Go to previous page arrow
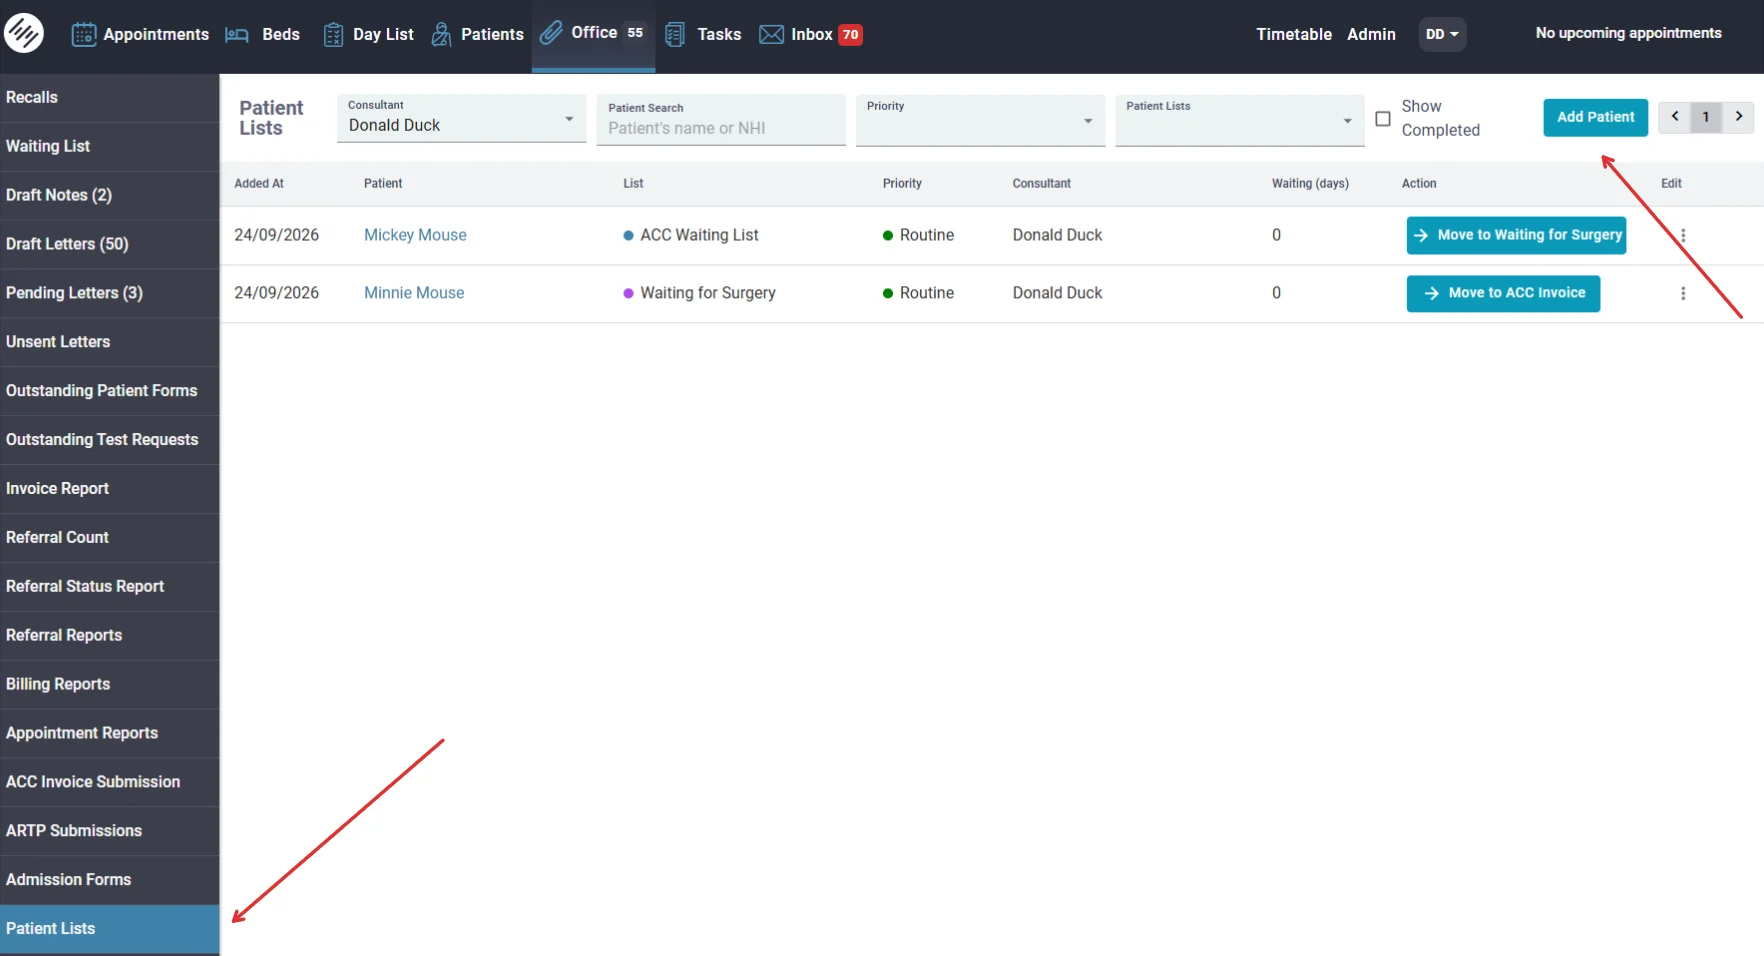The width and height of the screenshot is (1764, 956). point(1675,117)
